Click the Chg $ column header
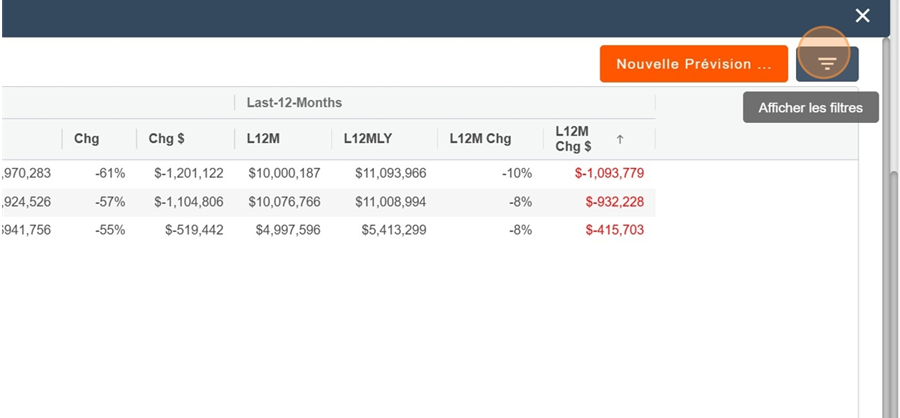900x418 pixels. (x=166, y=139)
